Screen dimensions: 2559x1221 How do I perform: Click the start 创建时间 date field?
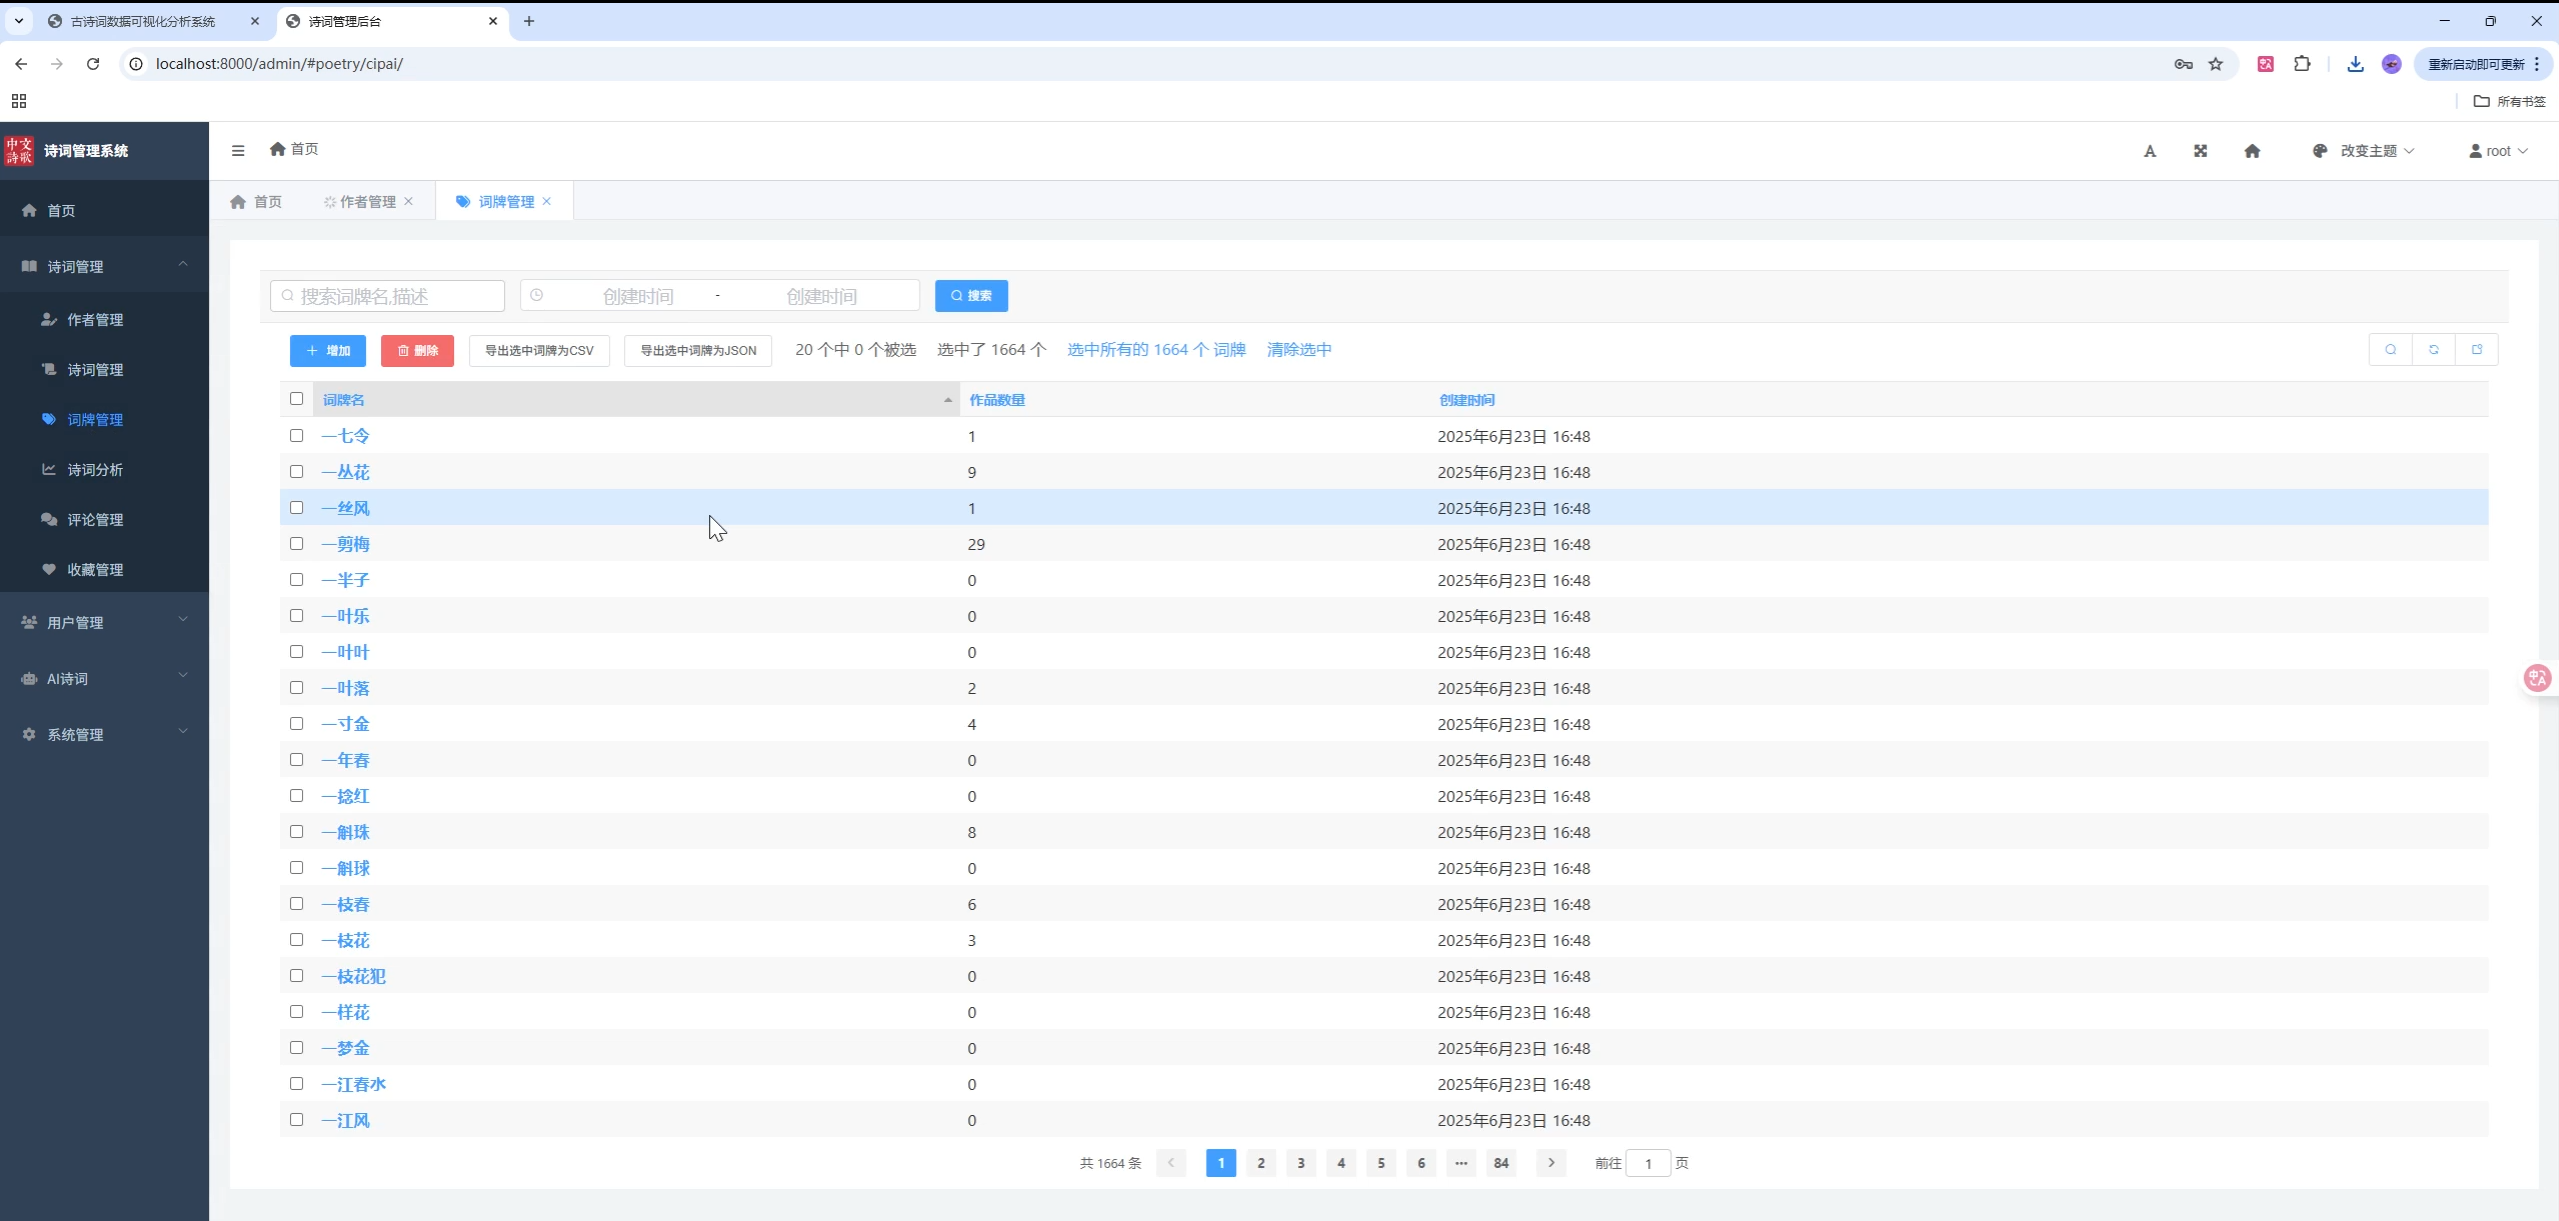(x=637, y=296)
